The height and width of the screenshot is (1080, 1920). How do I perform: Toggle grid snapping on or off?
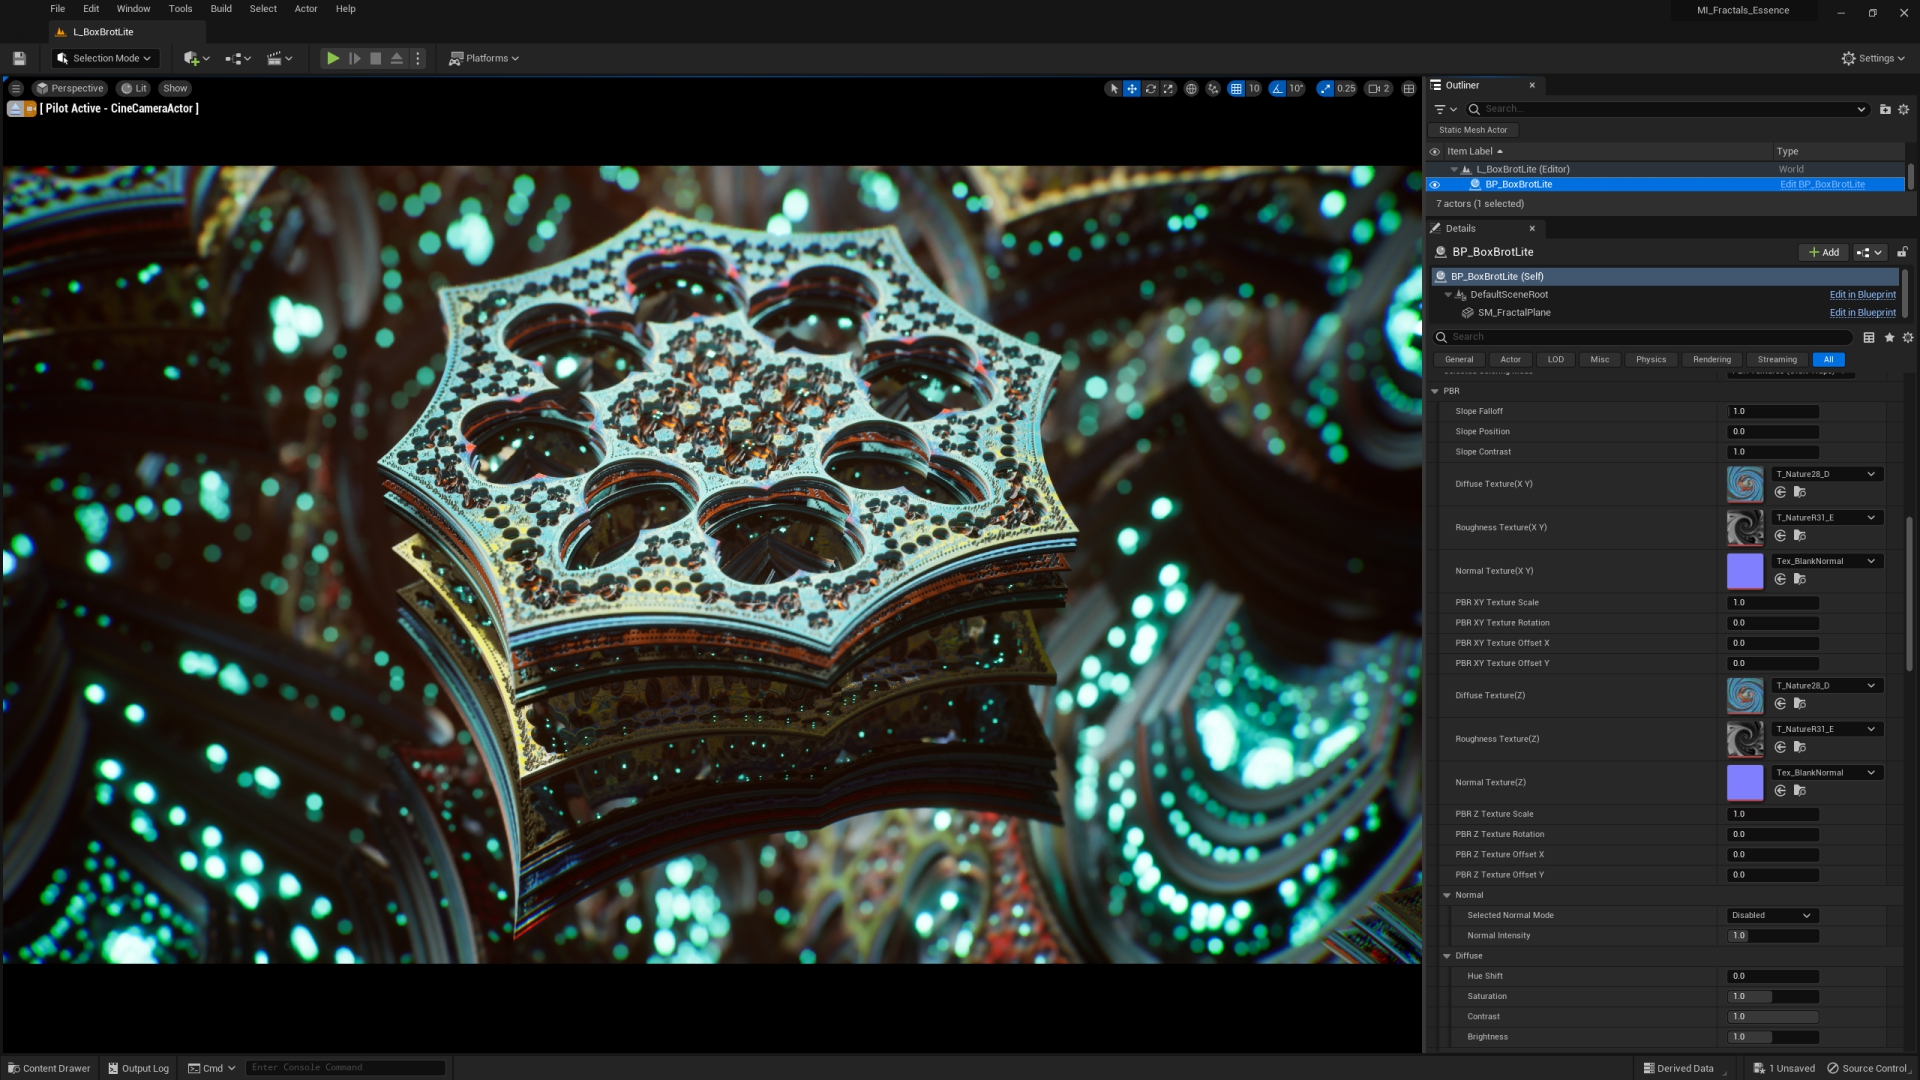[x=1236, y=89]
